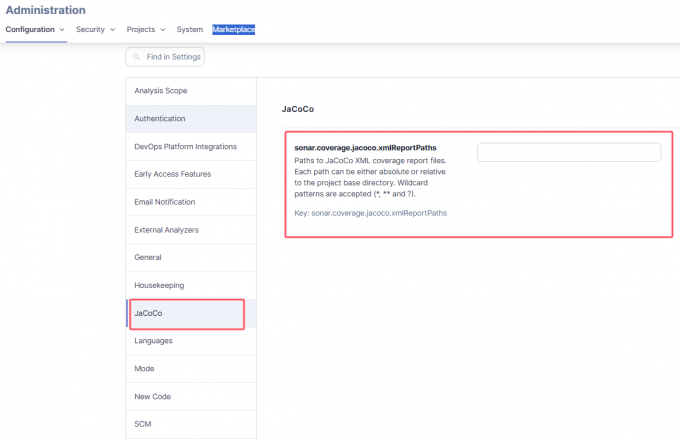Click the search magnifier icon in Find in Settings
680x440 pixels.
click(x=137, y=57)
